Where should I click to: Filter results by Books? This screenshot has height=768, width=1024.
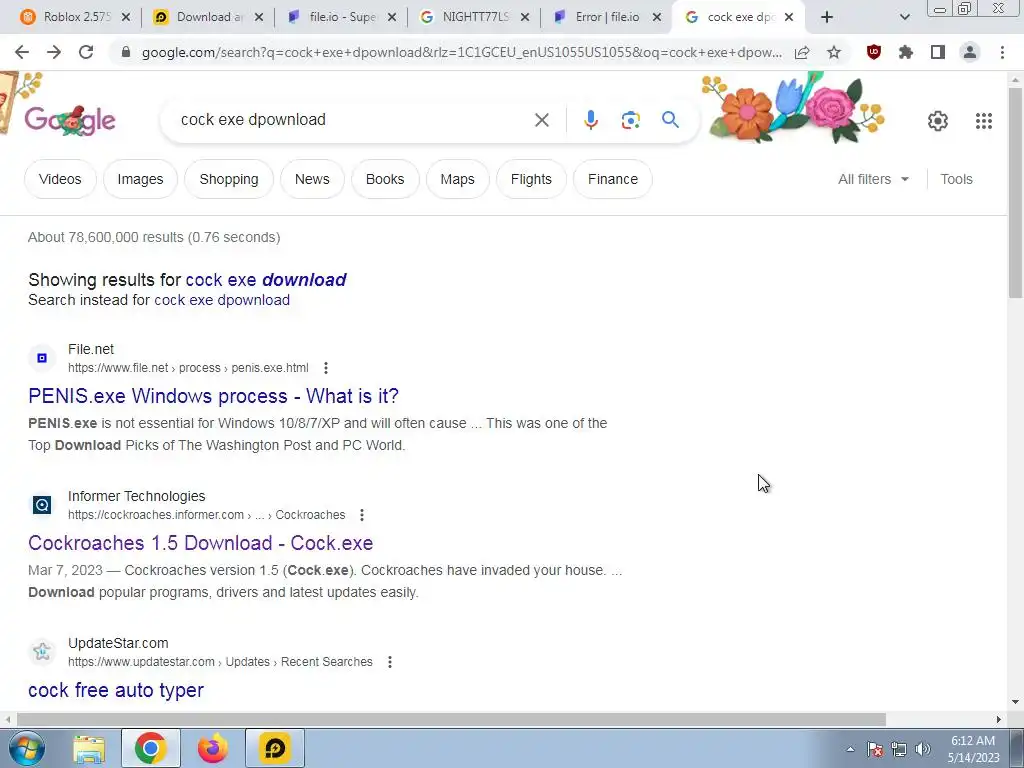pyautogui.click(x=385, y=179)
